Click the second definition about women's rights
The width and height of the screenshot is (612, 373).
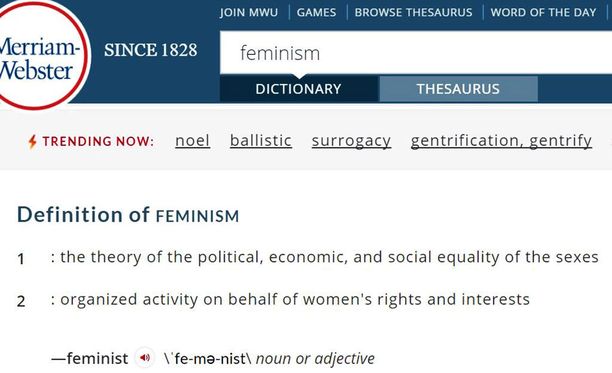[290, 300]
